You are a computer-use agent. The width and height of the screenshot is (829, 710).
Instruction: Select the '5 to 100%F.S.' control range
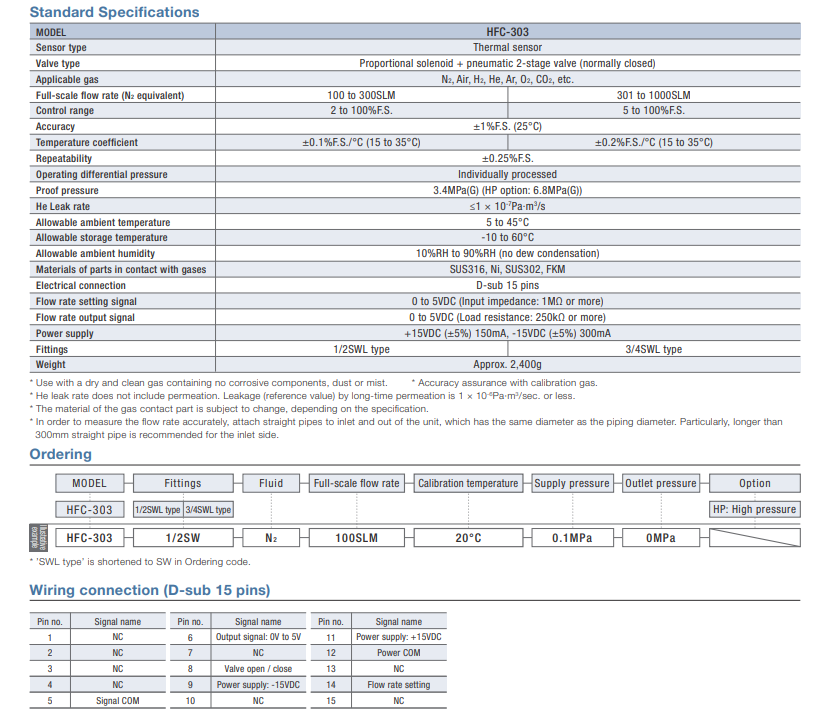[x=654, y=110]
